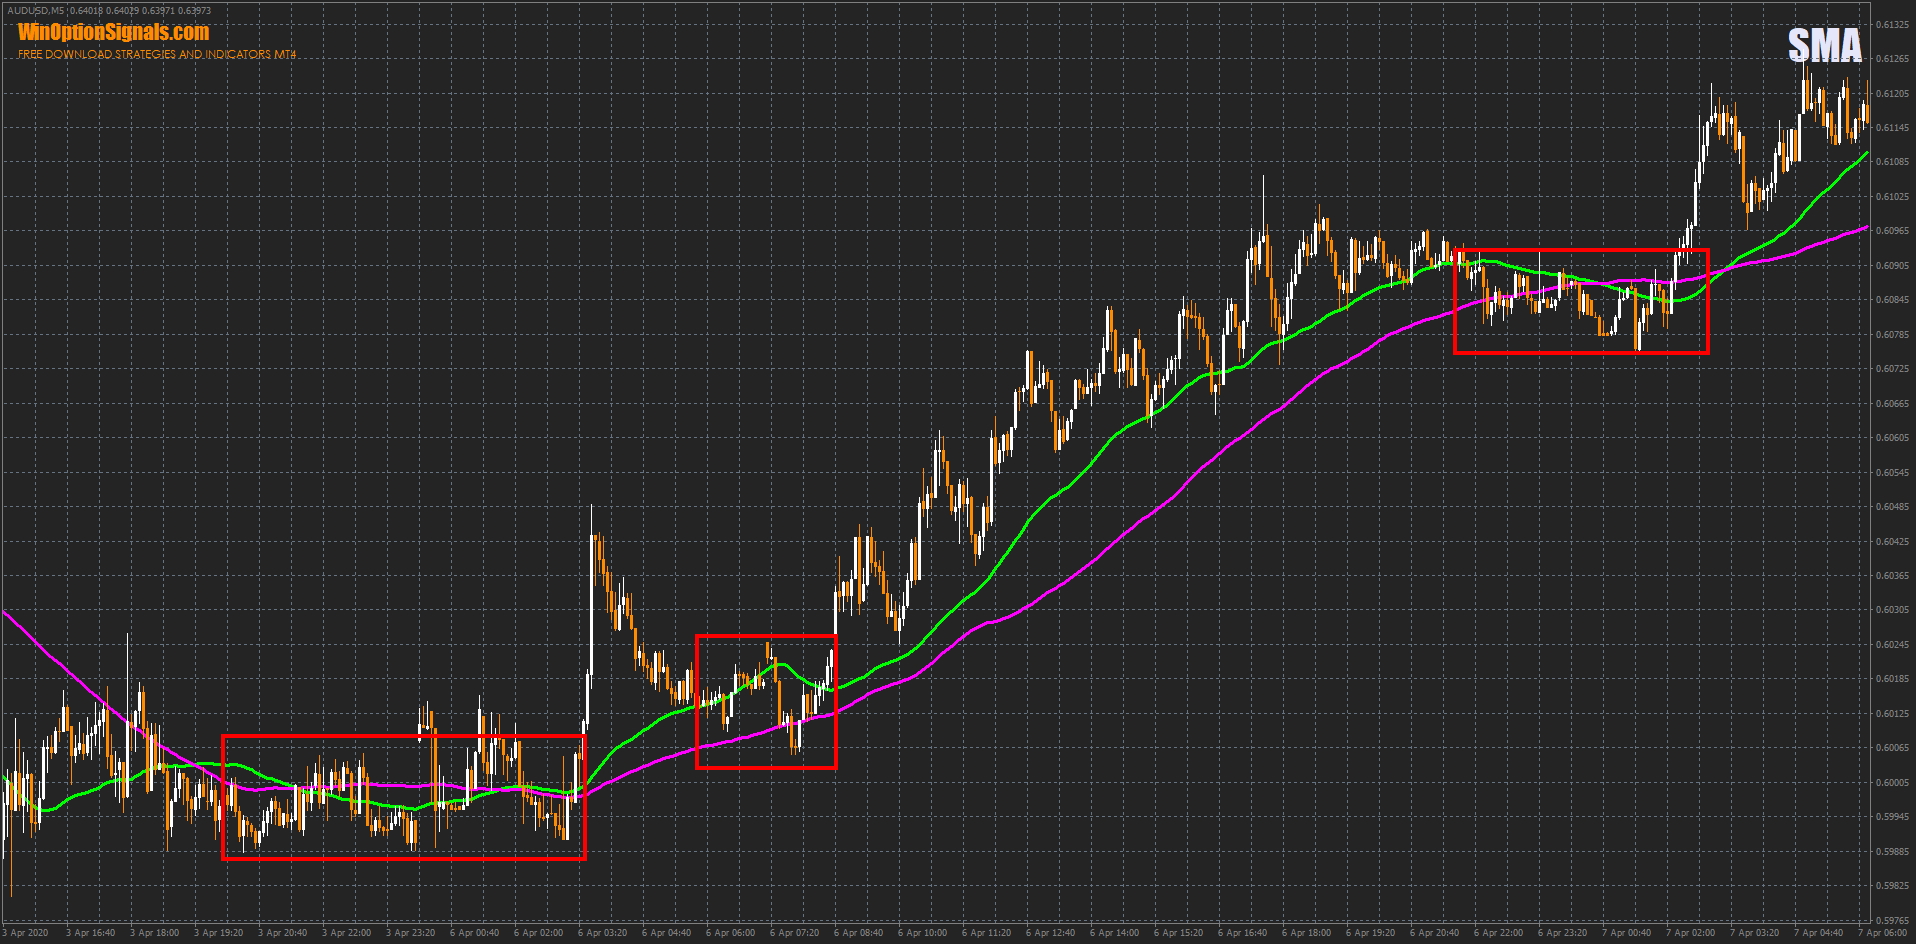Select the "6 Apr 03:20" time axis label
This screenshot has height=944, width=1916.
(x=602, y=933)
